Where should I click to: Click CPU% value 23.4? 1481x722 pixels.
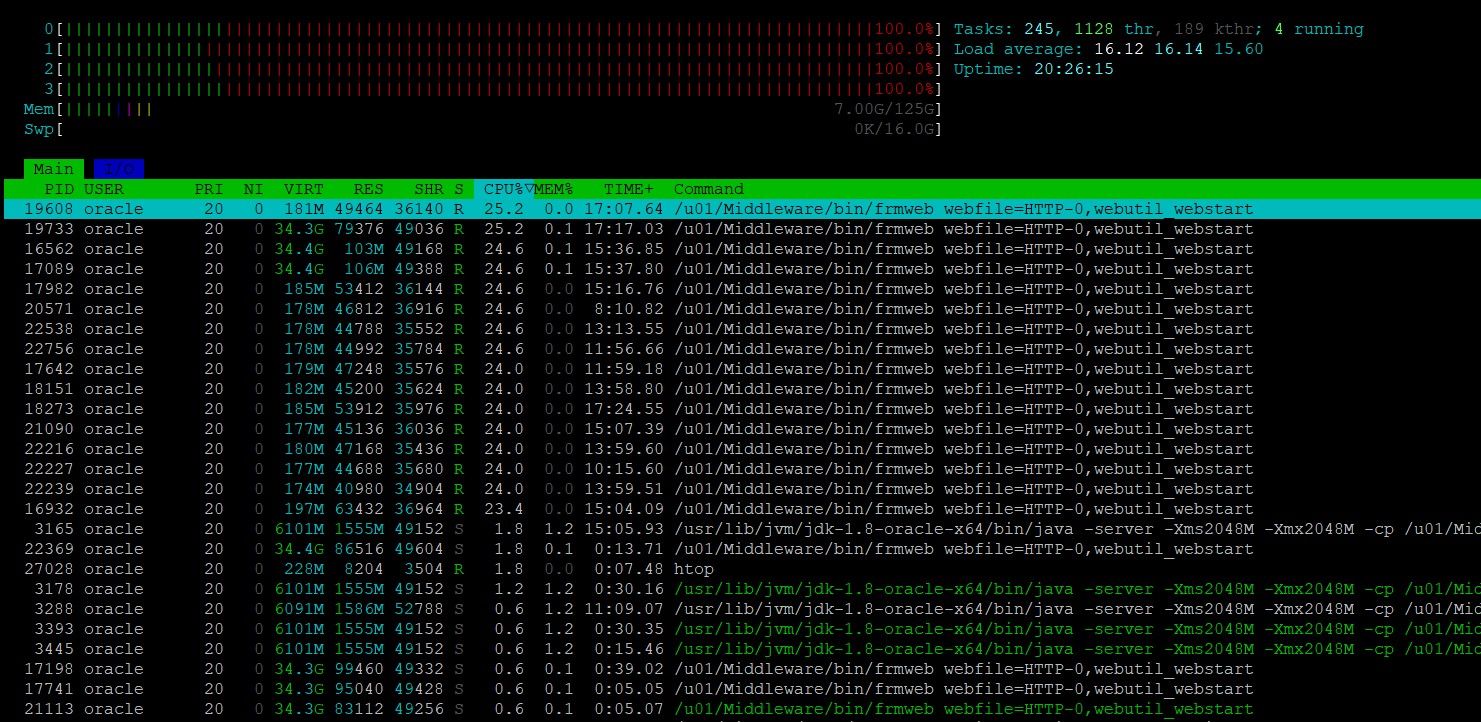pos(504,509)
